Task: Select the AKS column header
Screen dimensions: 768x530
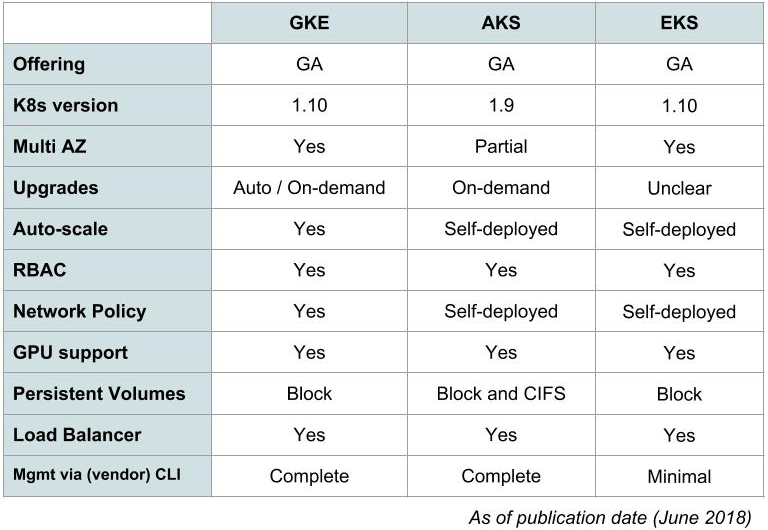Action: [500, 23]
